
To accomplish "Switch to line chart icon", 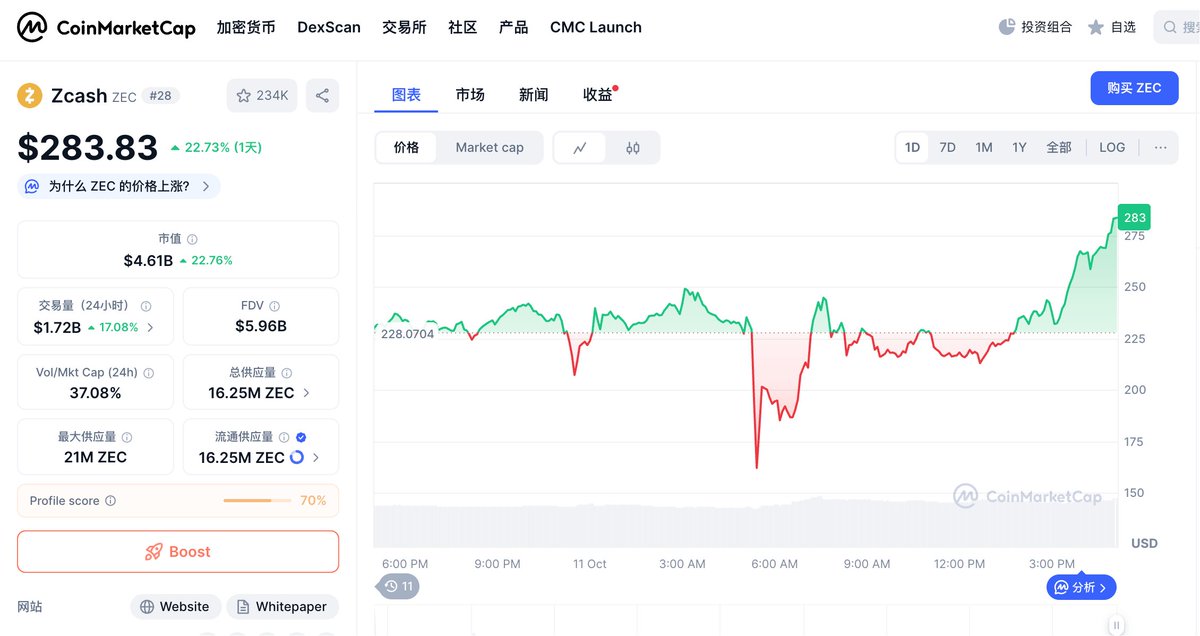I will pos(580,148).
